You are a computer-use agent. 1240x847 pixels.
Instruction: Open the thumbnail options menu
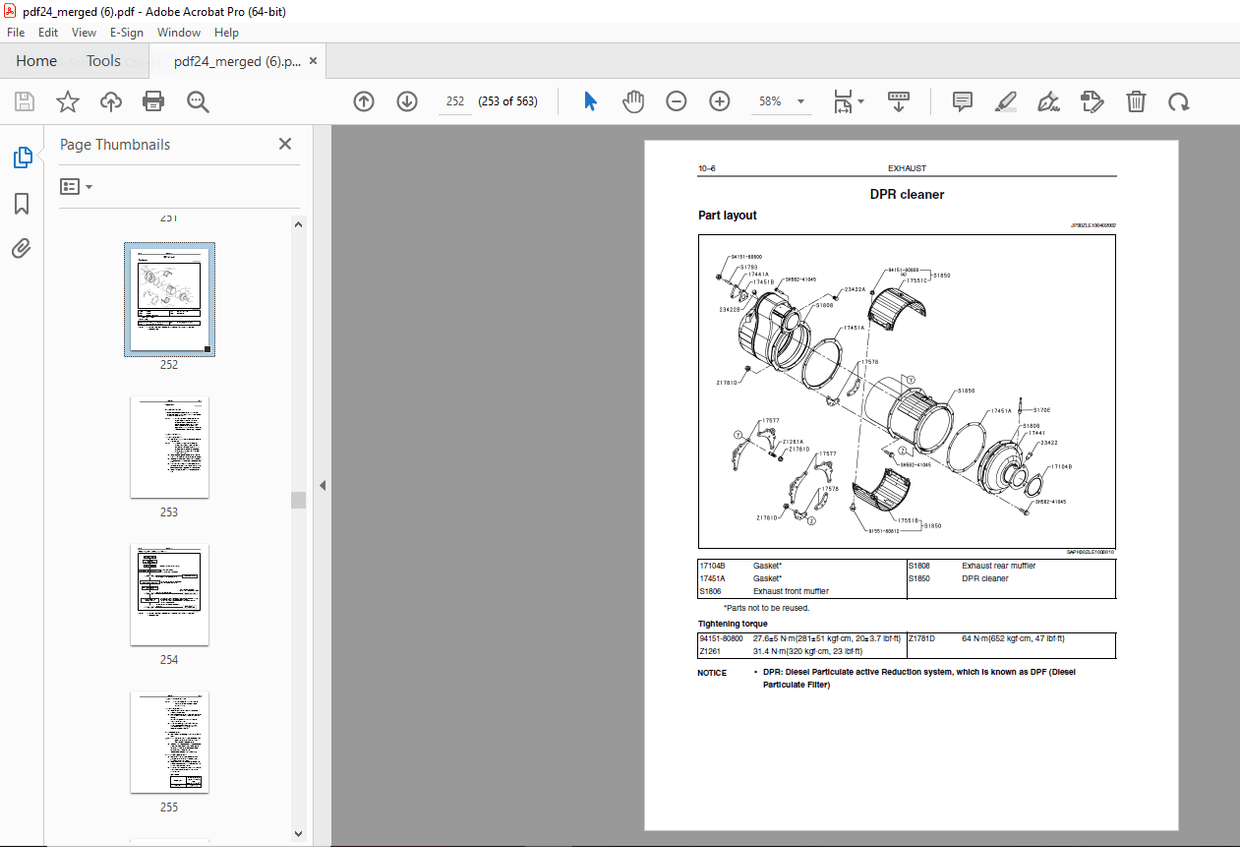pos(75,186)
